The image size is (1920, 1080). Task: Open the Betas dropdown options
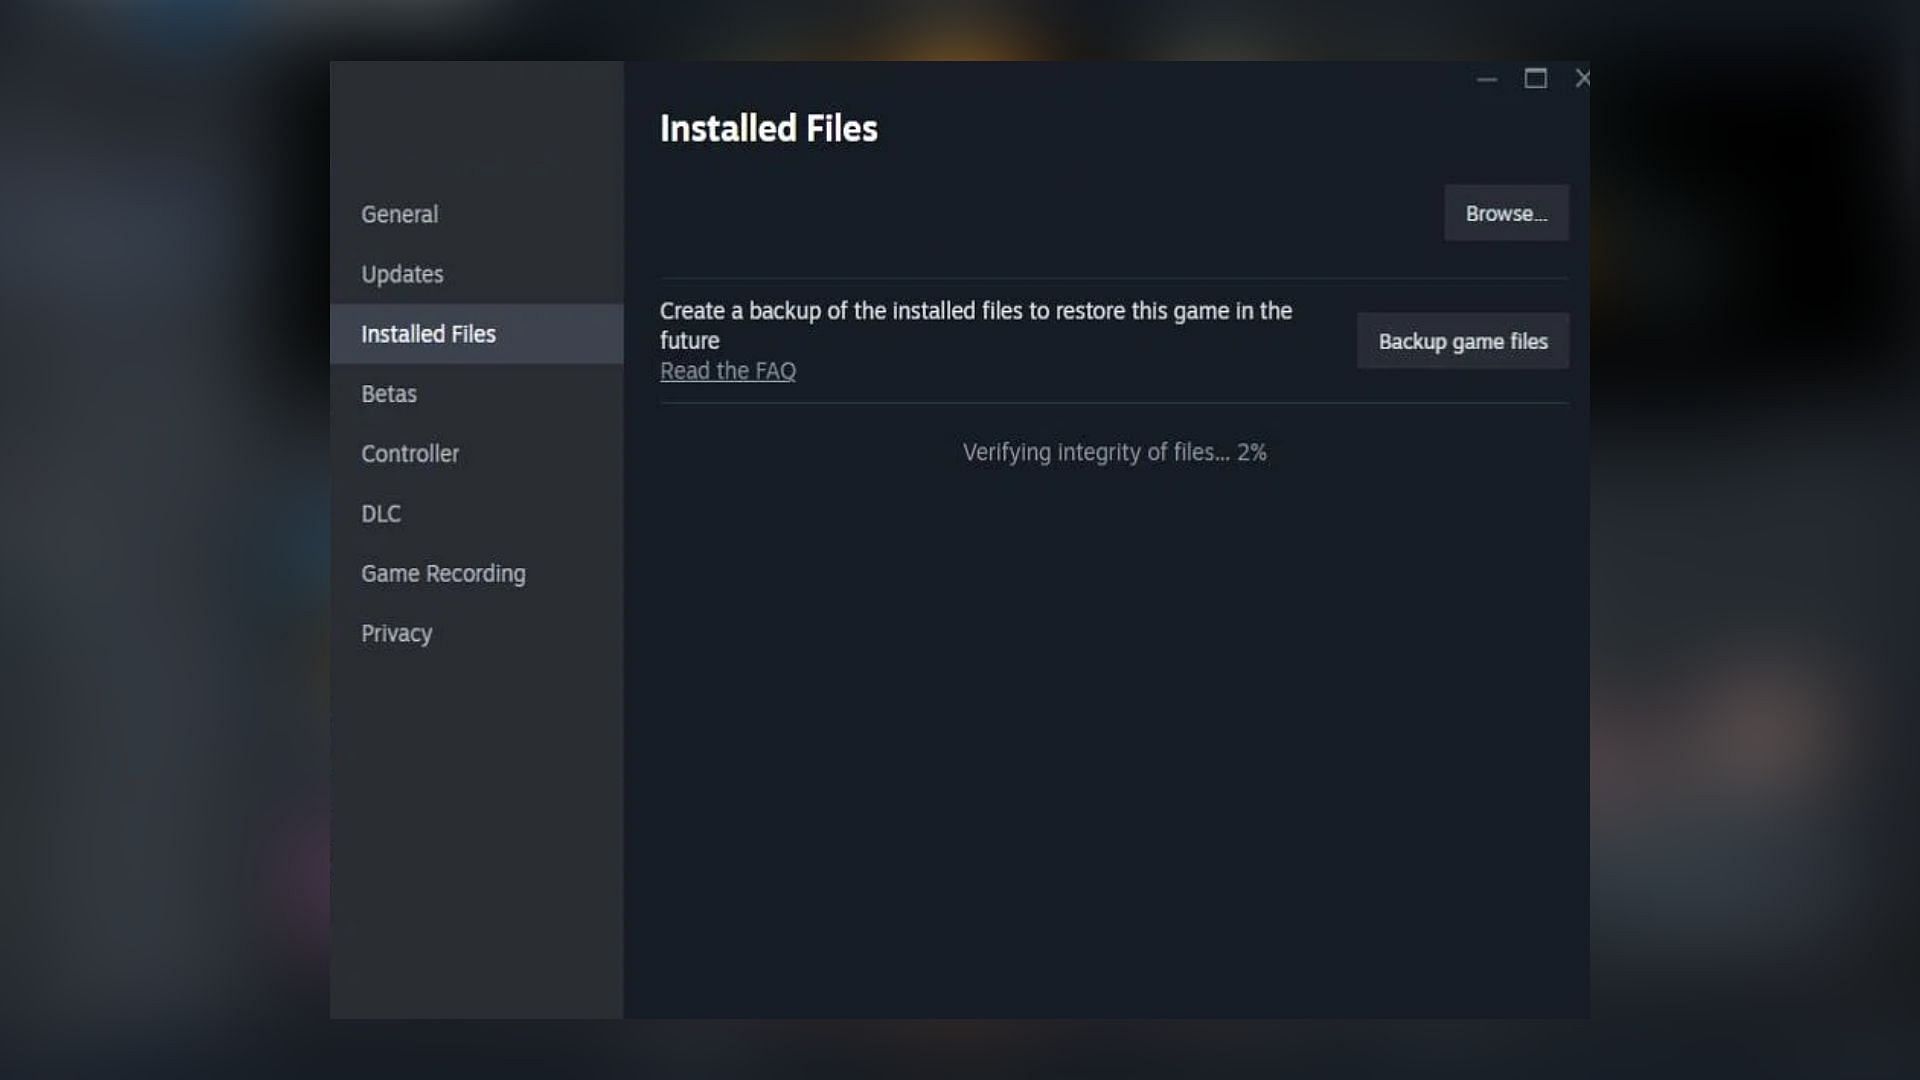[x=389, y=393]
